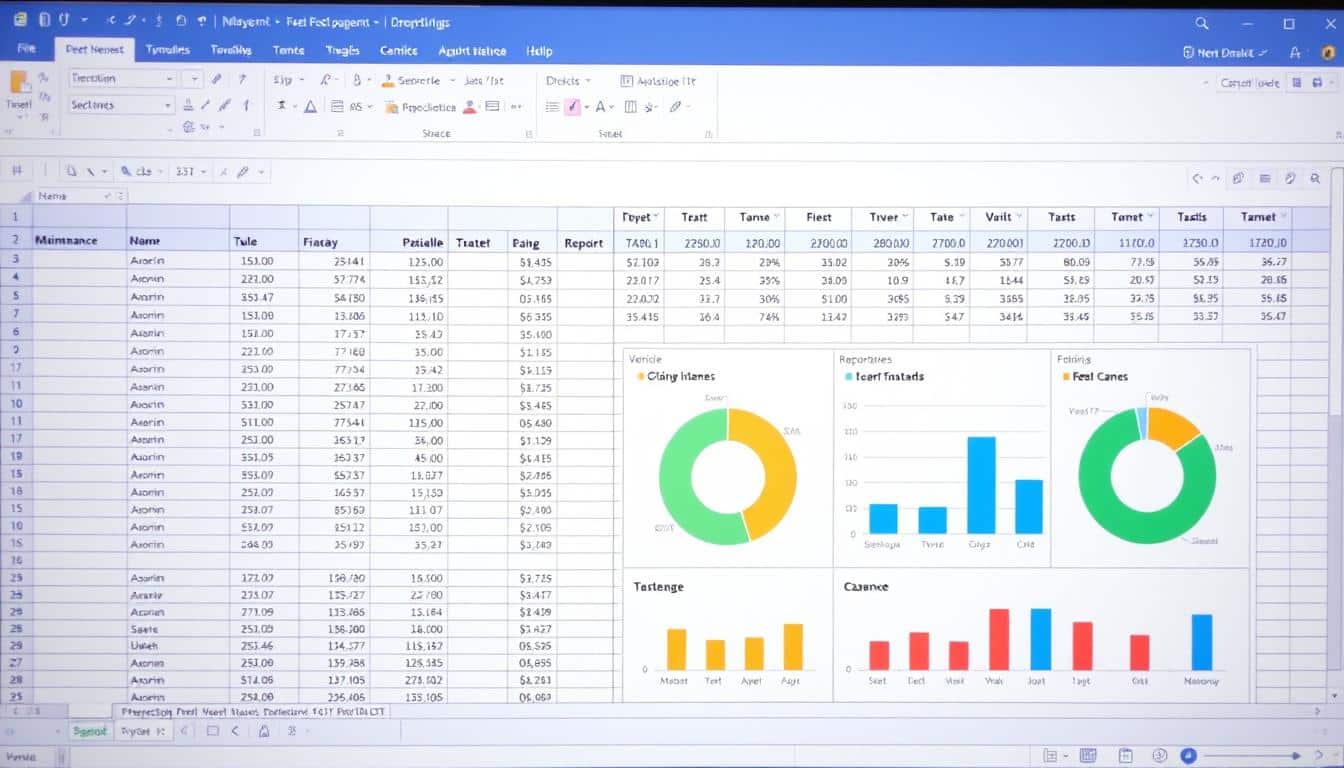Open the Tanse column filter dropdown
The height and width of the screenshot is (768, 1344).
[x=778, y=216]
